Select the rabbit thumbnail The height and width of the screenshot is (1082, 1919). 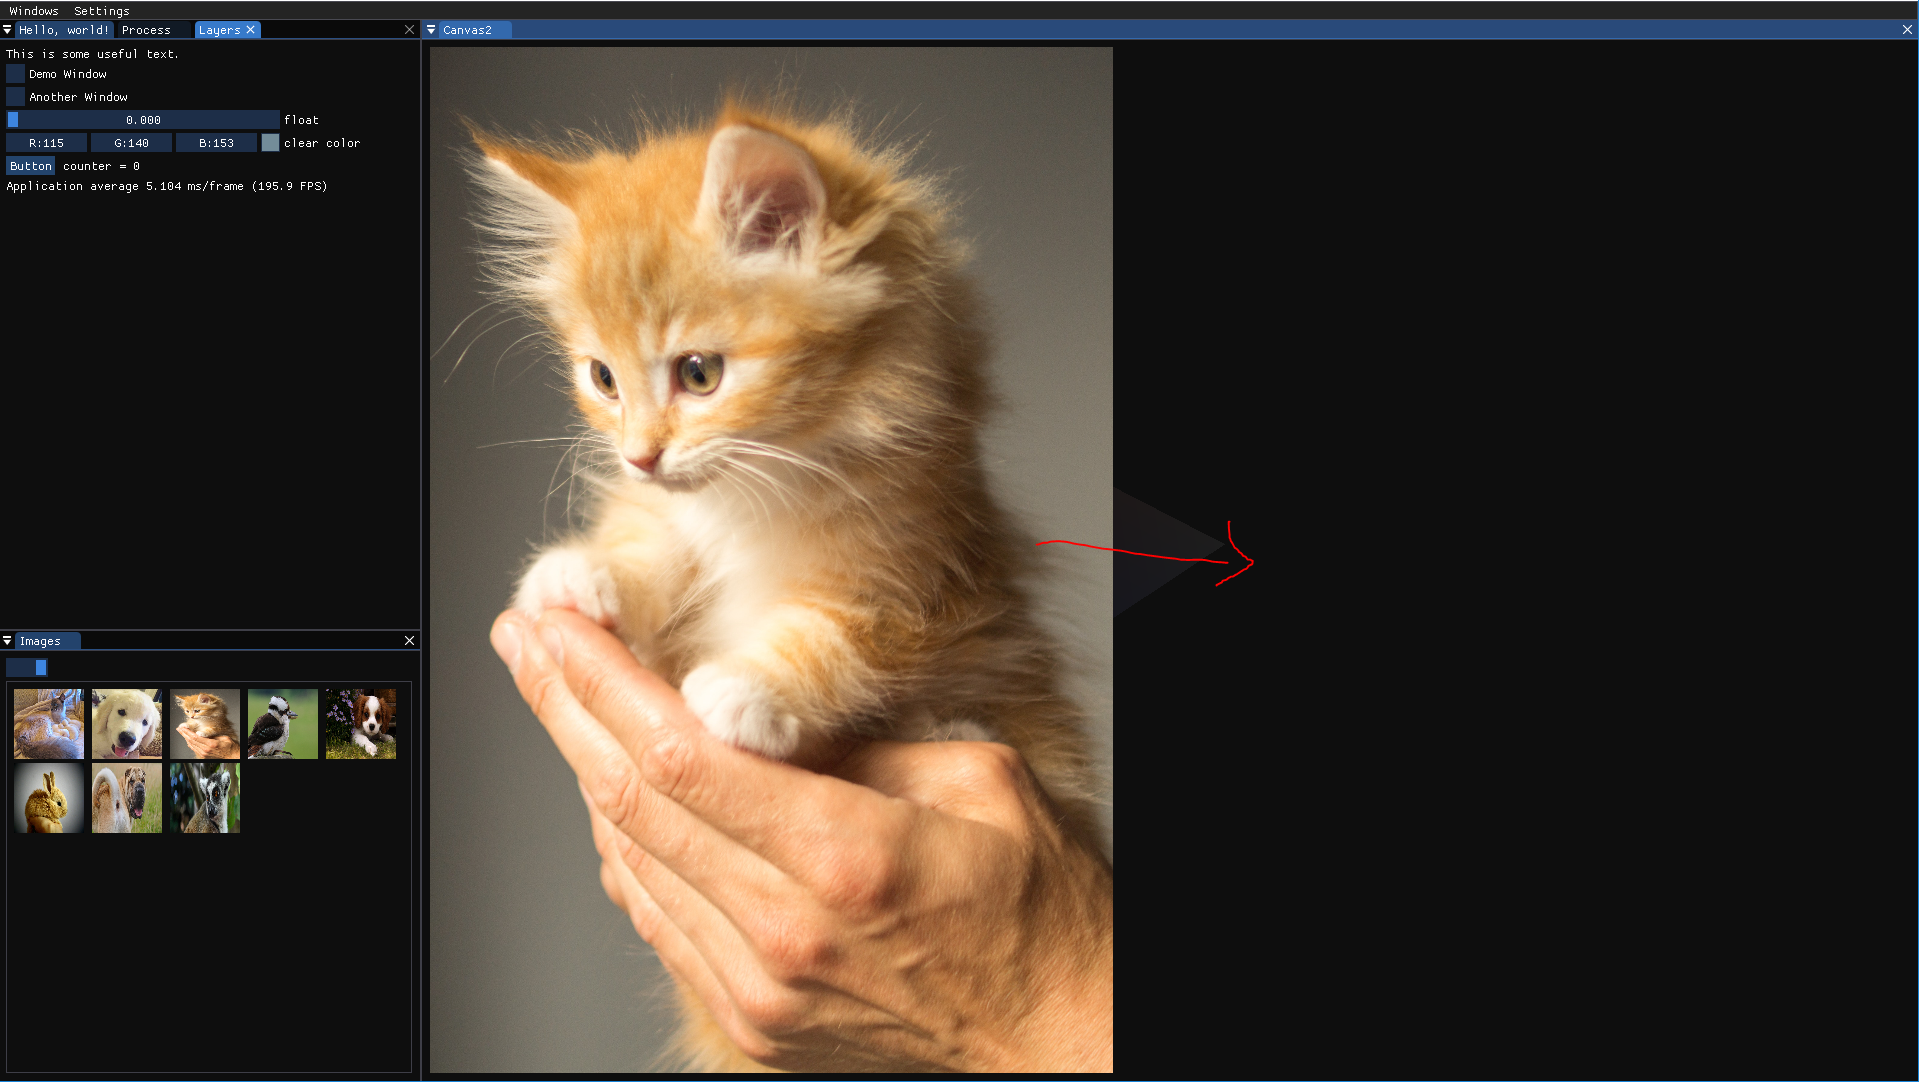point(49,798)
